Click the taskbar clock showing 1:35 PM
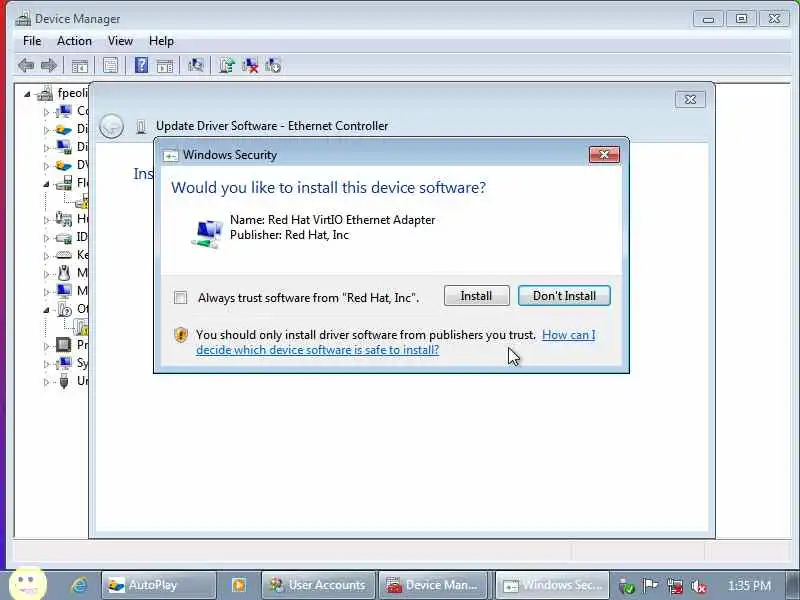The image size is (800, 600). click(x=749, y=585)
